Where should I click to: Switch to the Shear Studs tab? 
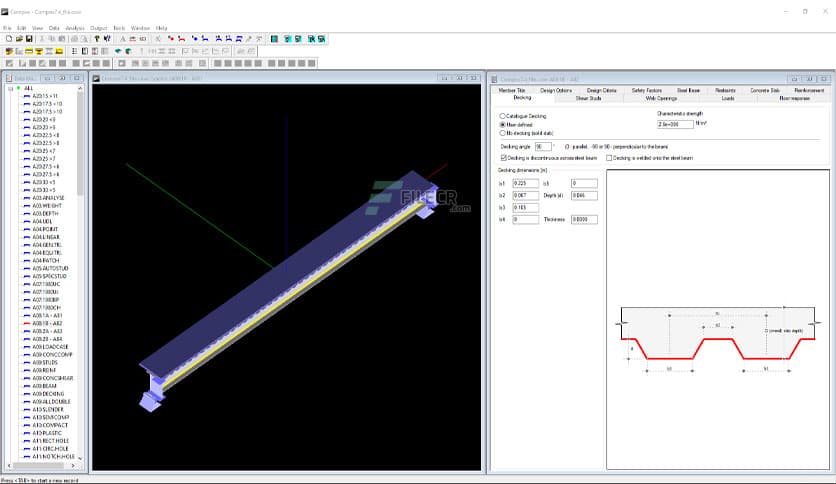pos(588,99)
